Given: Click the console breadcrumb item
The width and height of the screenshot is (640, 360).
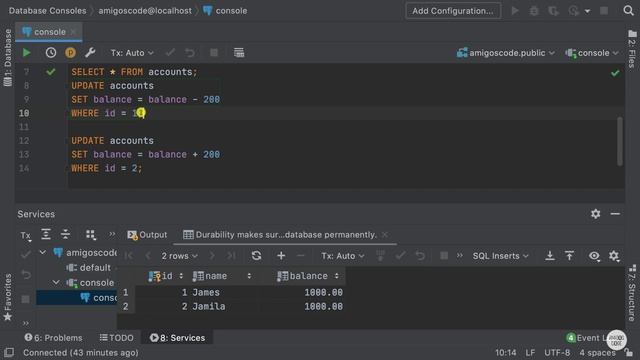Looking at the screenshot, I should click(225, 11).
